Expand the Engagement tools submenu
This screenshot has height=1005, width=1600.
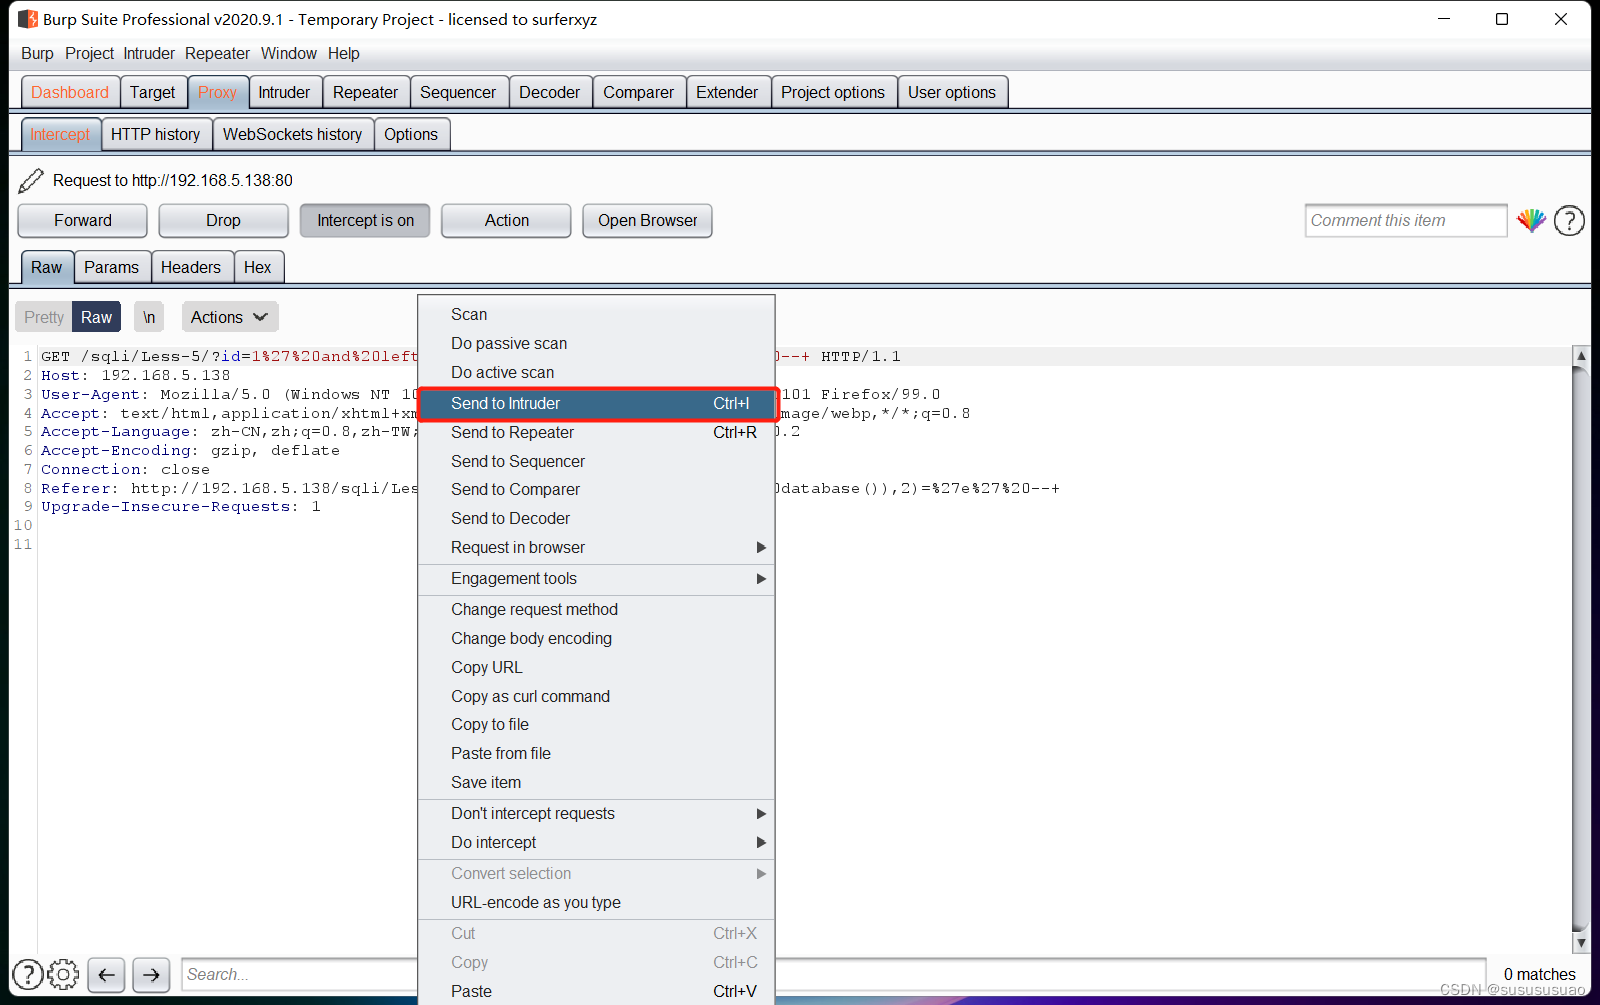[596, 578]
